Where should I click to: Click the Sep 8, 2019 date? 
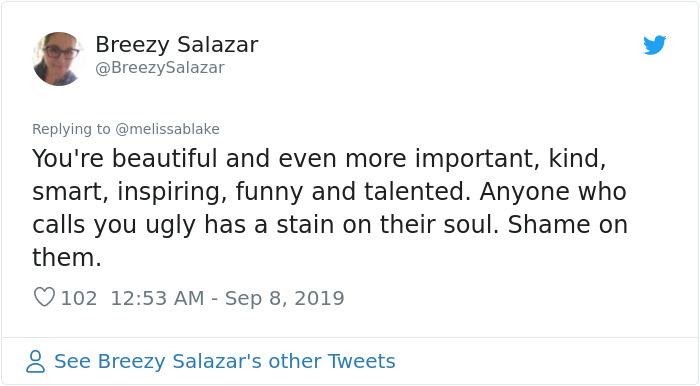tap(284, 298)
